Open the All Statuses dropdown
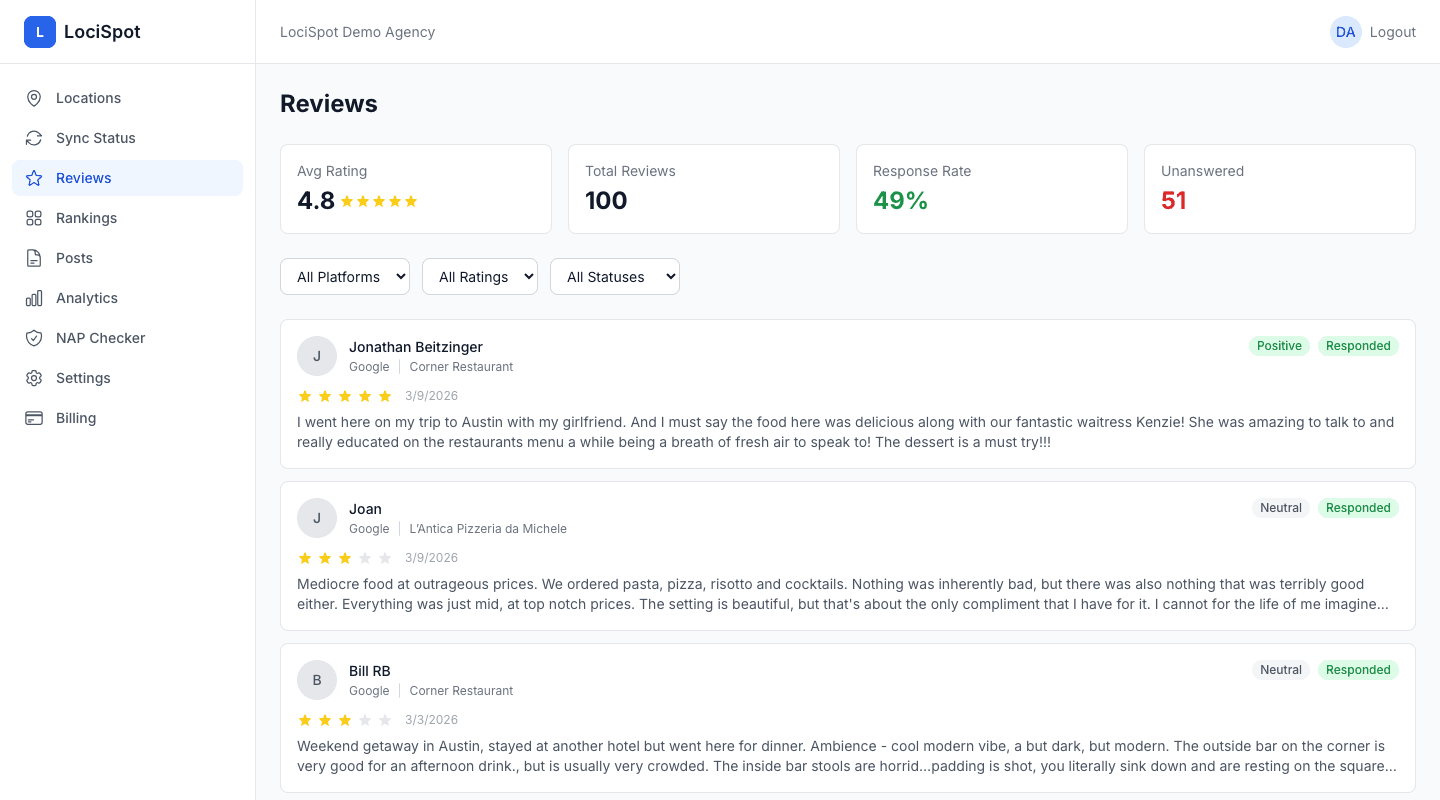Viewport: 1440px width, 800px height. pos(615,276)
